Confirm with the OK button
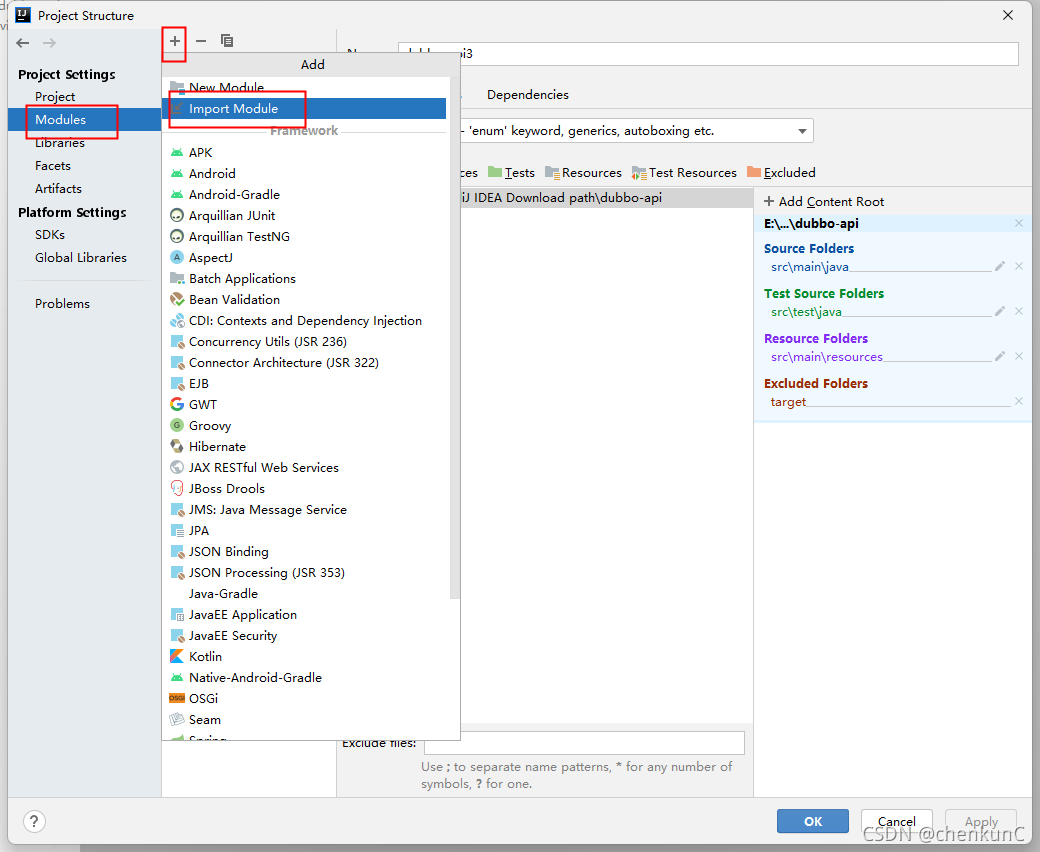The width and height of the screenshot is (1040, 852). click(812, 822)
